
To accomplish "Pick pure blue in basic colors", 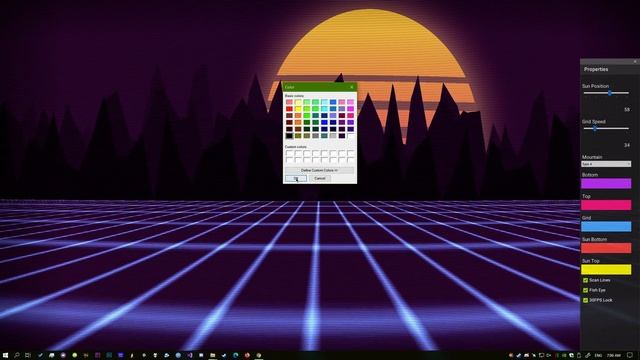I will [324, 122].
